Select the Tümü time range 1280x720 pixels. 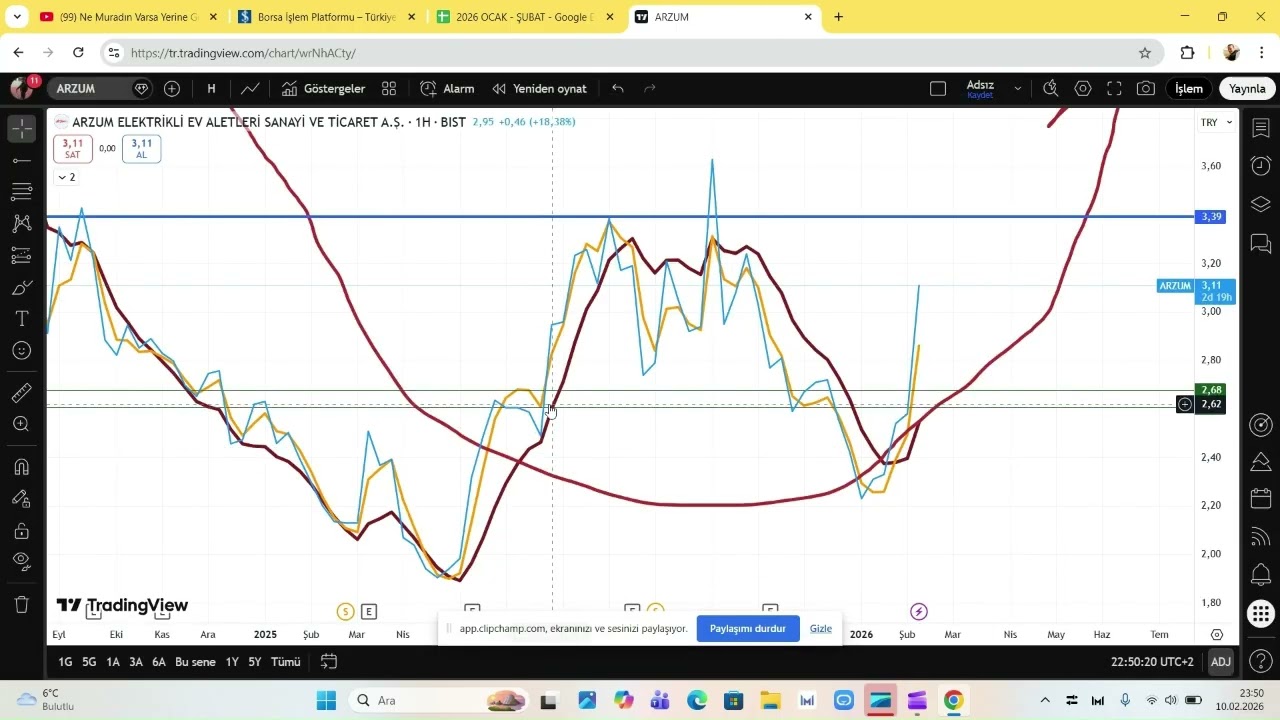286,662
